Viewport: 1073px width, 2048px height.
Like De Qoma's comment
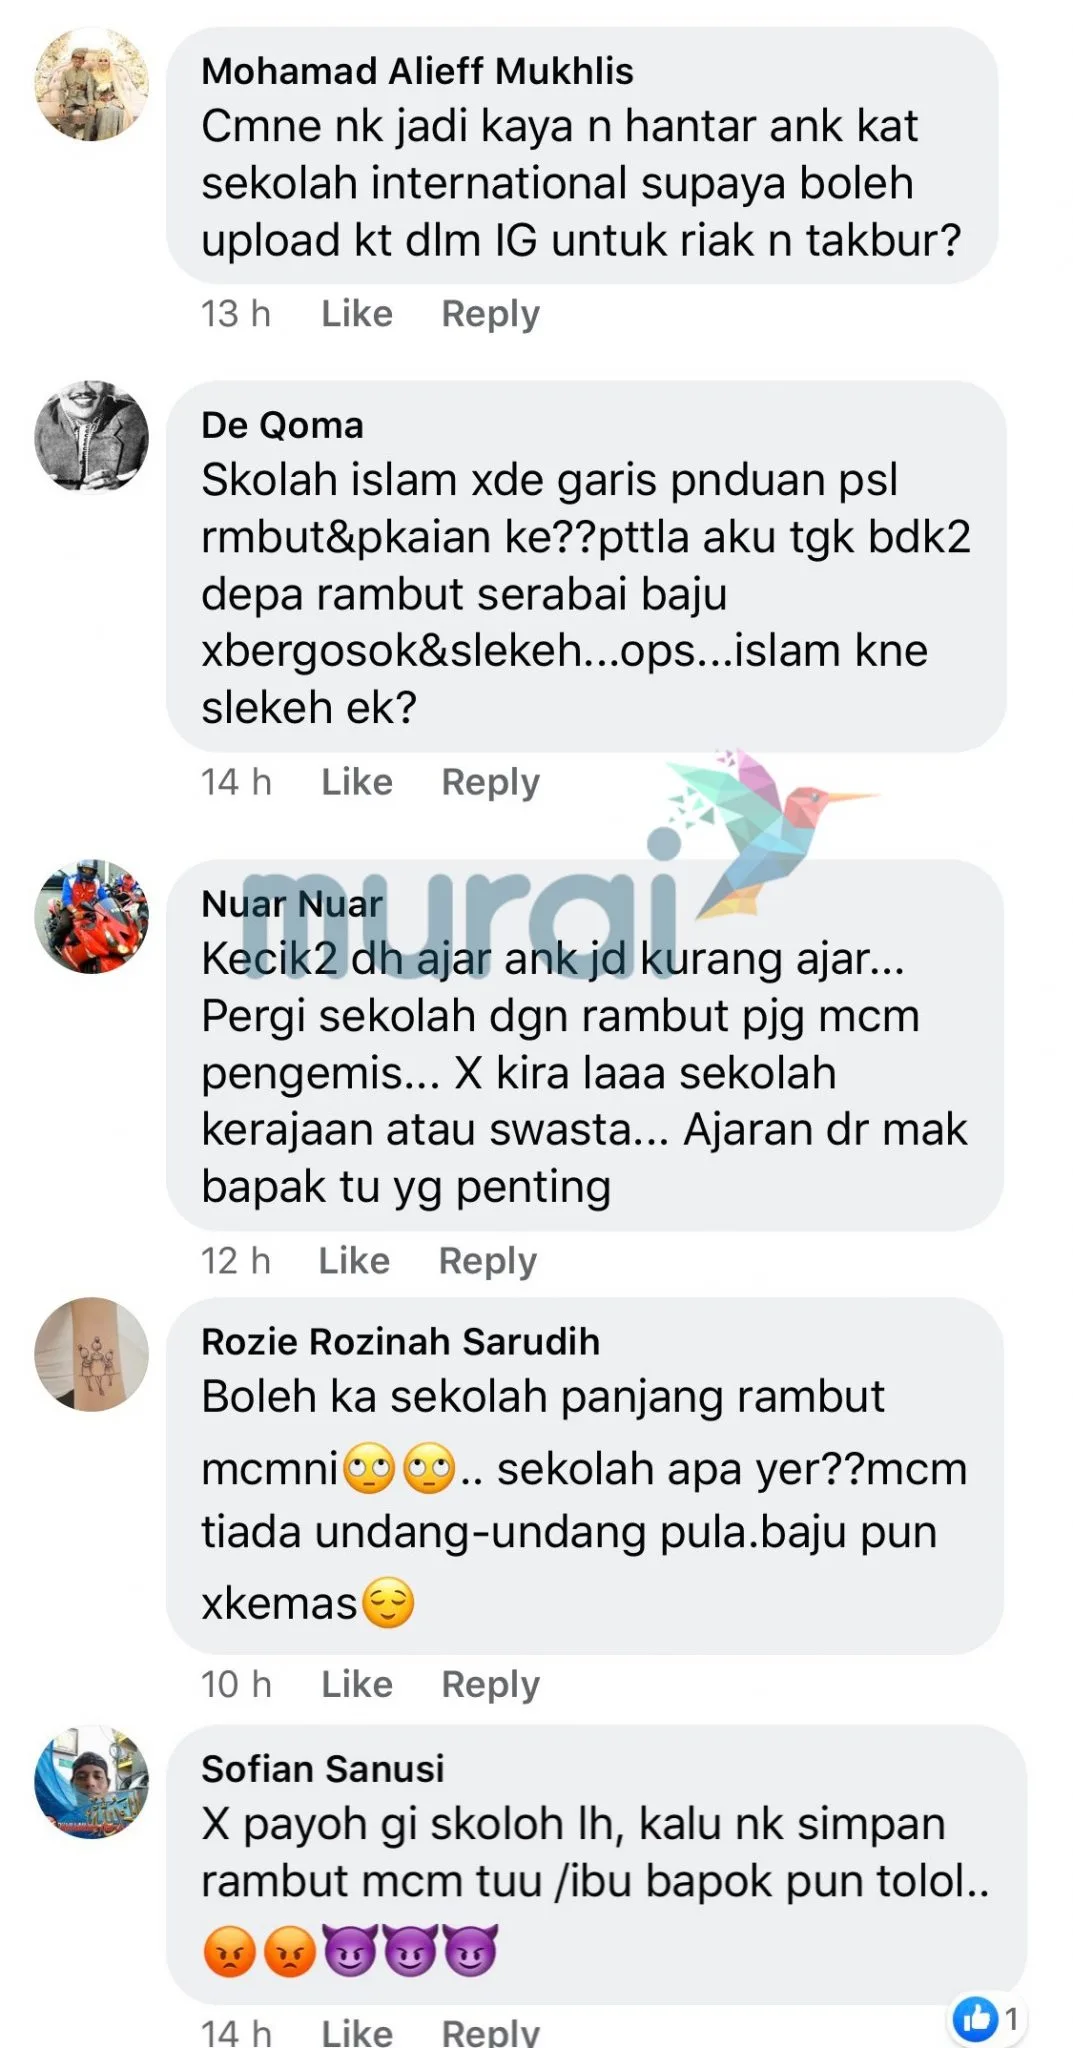(x=357, y=782)
